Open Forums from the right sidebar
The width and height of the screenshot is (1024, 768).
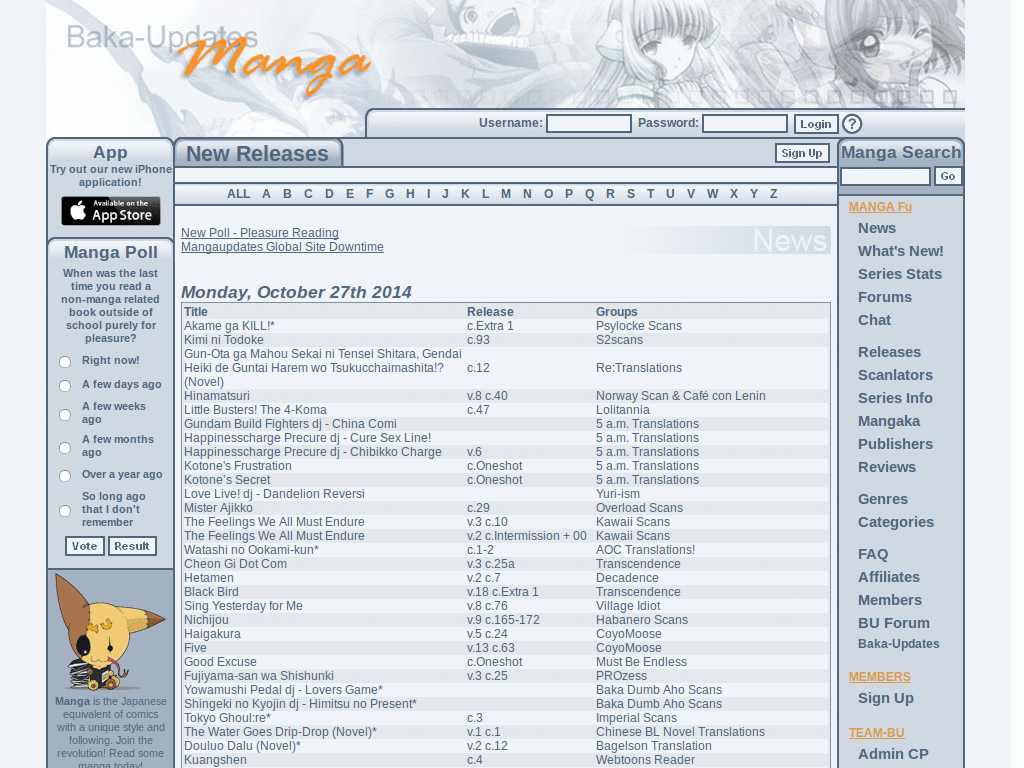tap(884, 297)
